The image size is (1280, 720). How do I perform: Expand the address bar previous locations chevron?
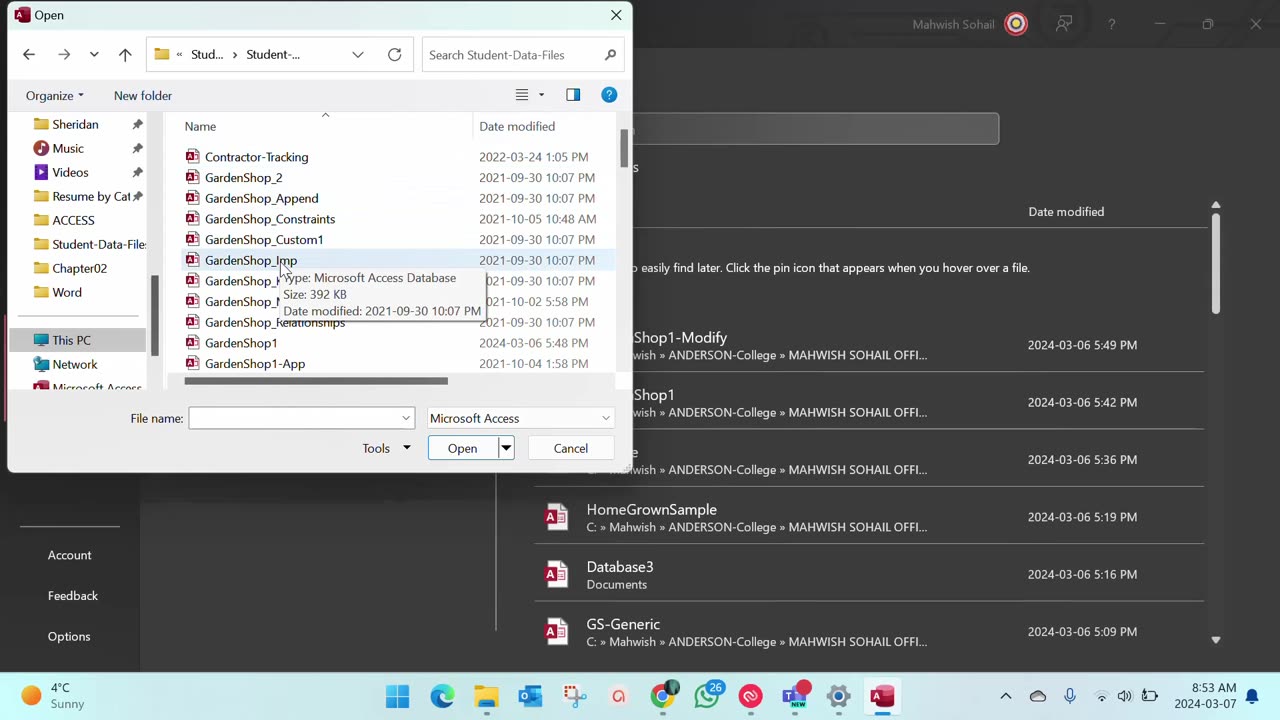(x=358, y=55)
